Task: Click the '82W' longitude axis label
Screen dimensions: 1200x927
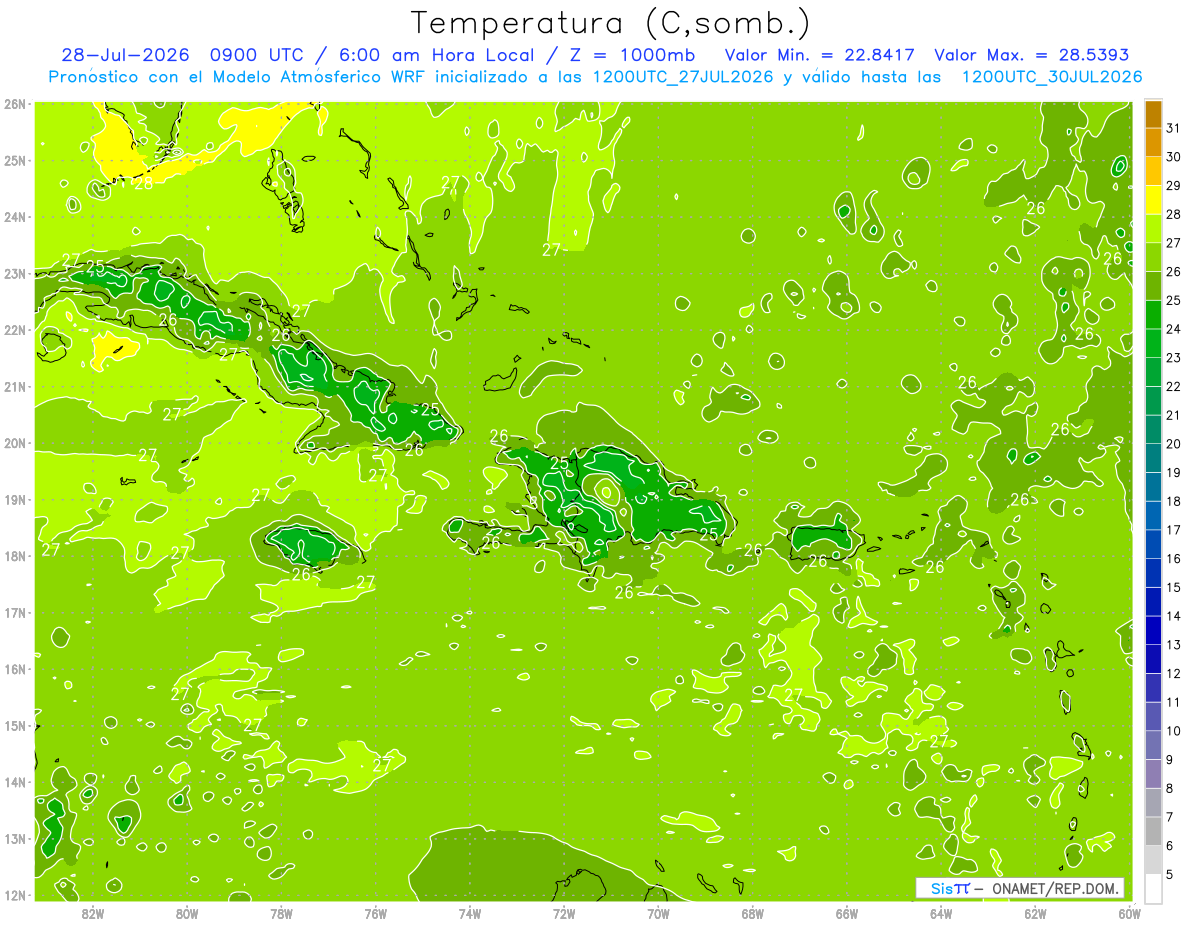Action: [93, 914]
